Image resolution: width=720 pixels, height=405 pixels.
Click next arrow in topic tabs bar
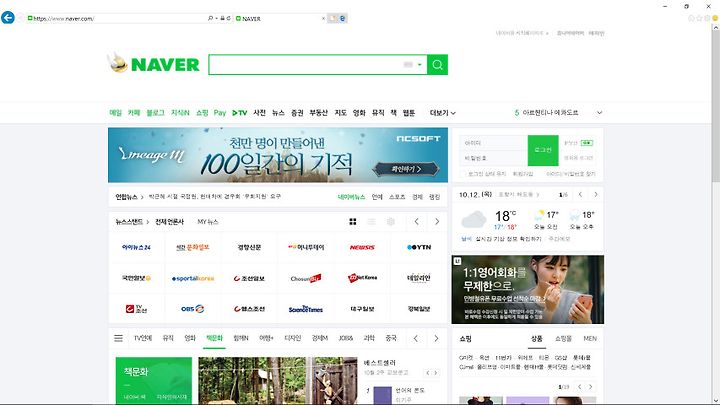point(436,338)
